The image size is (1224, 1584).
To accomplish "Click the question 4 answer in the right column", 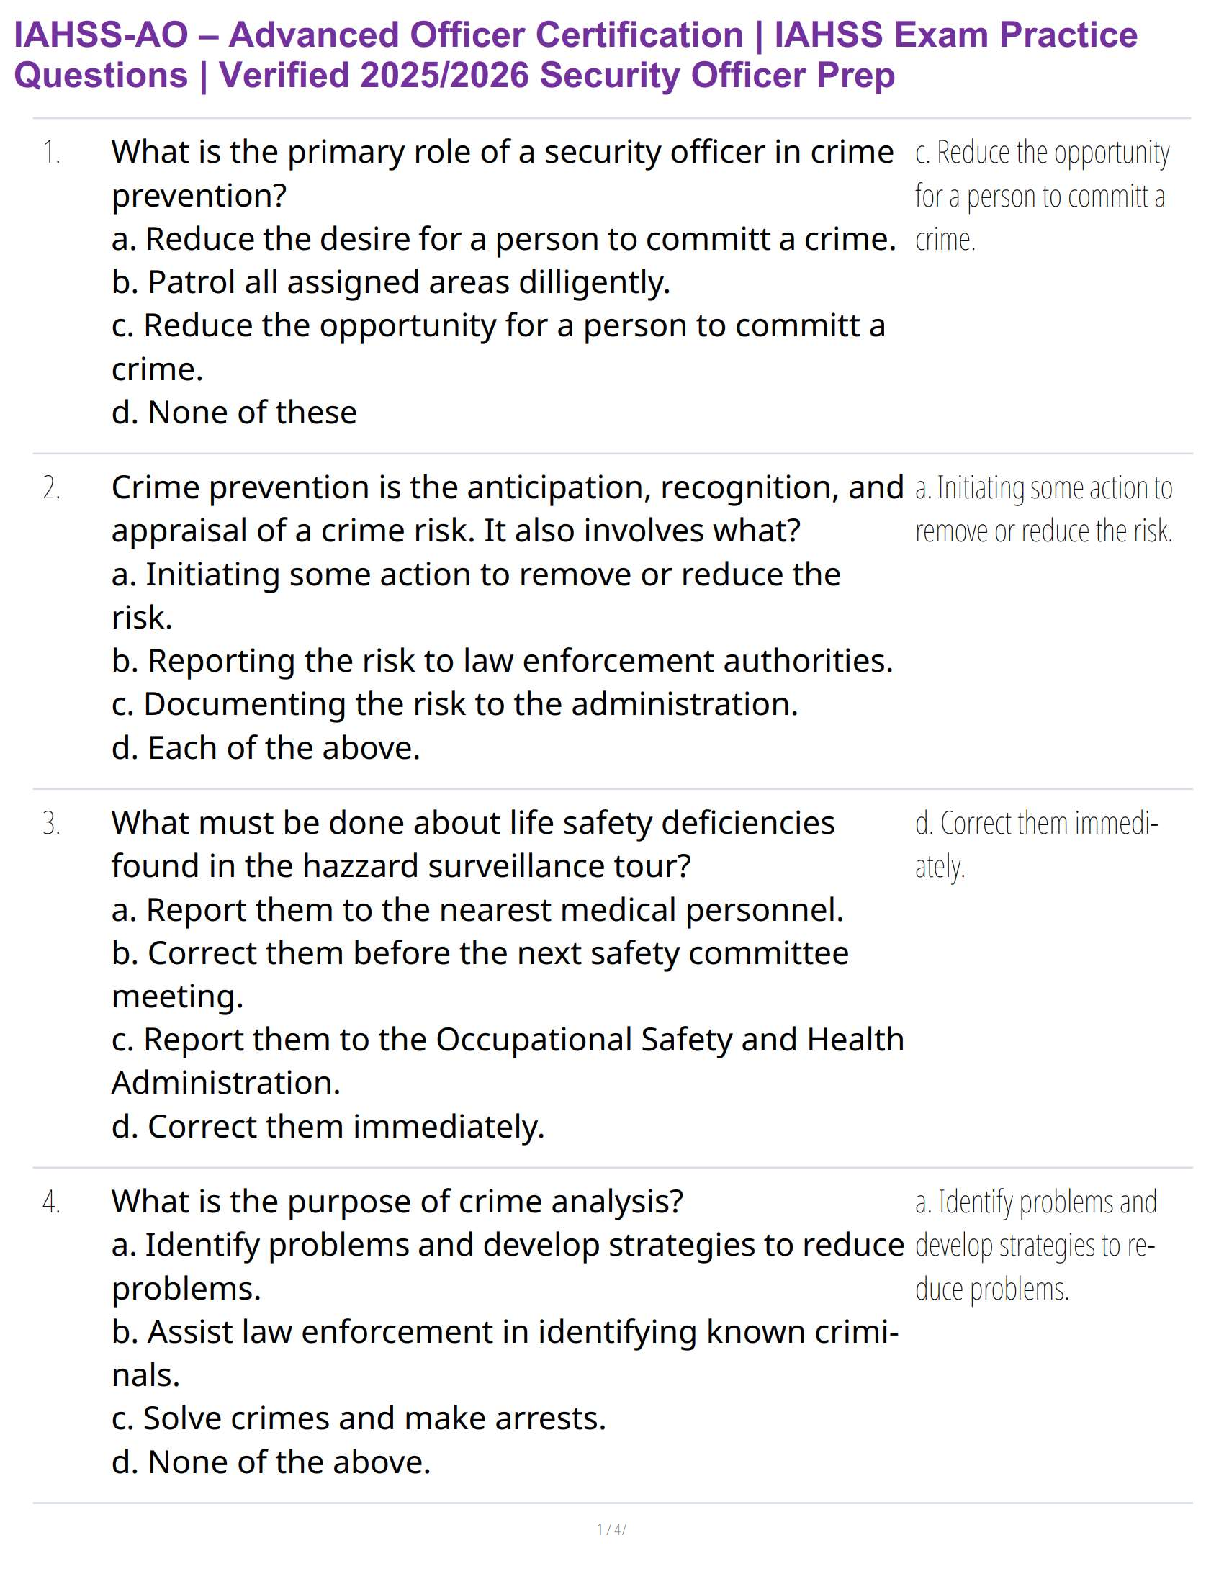I will tap(1036, 1245).
